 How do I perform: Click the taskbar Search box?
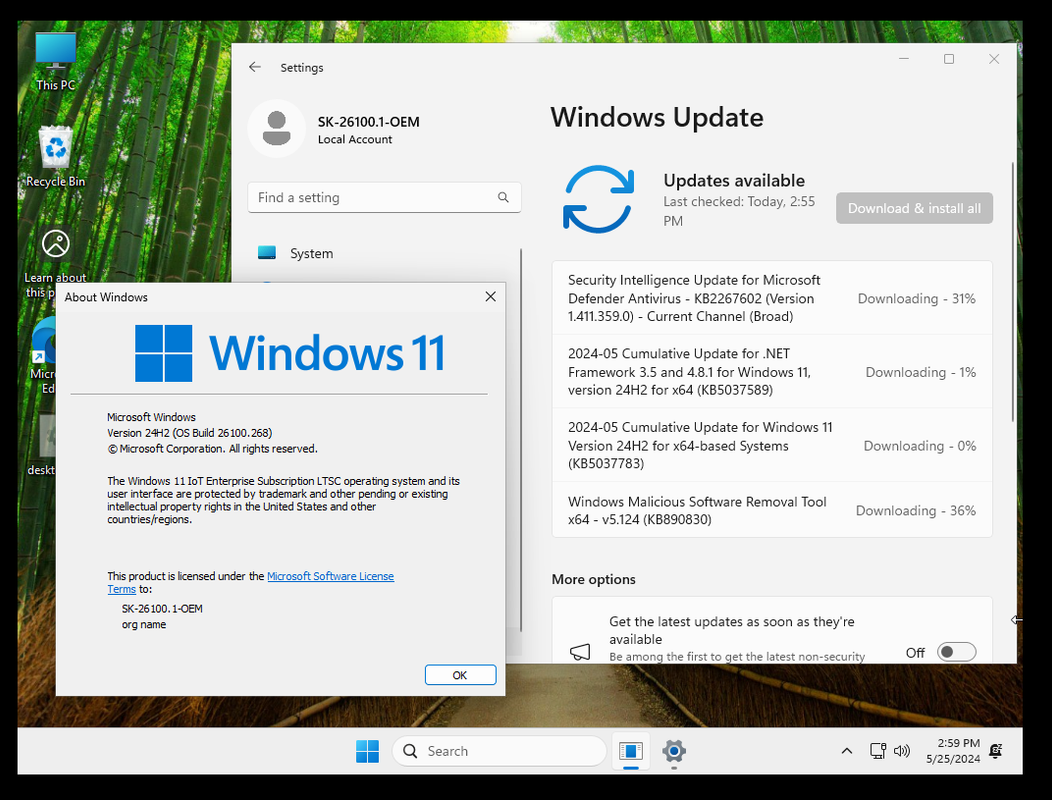click(x=499, y=751)
